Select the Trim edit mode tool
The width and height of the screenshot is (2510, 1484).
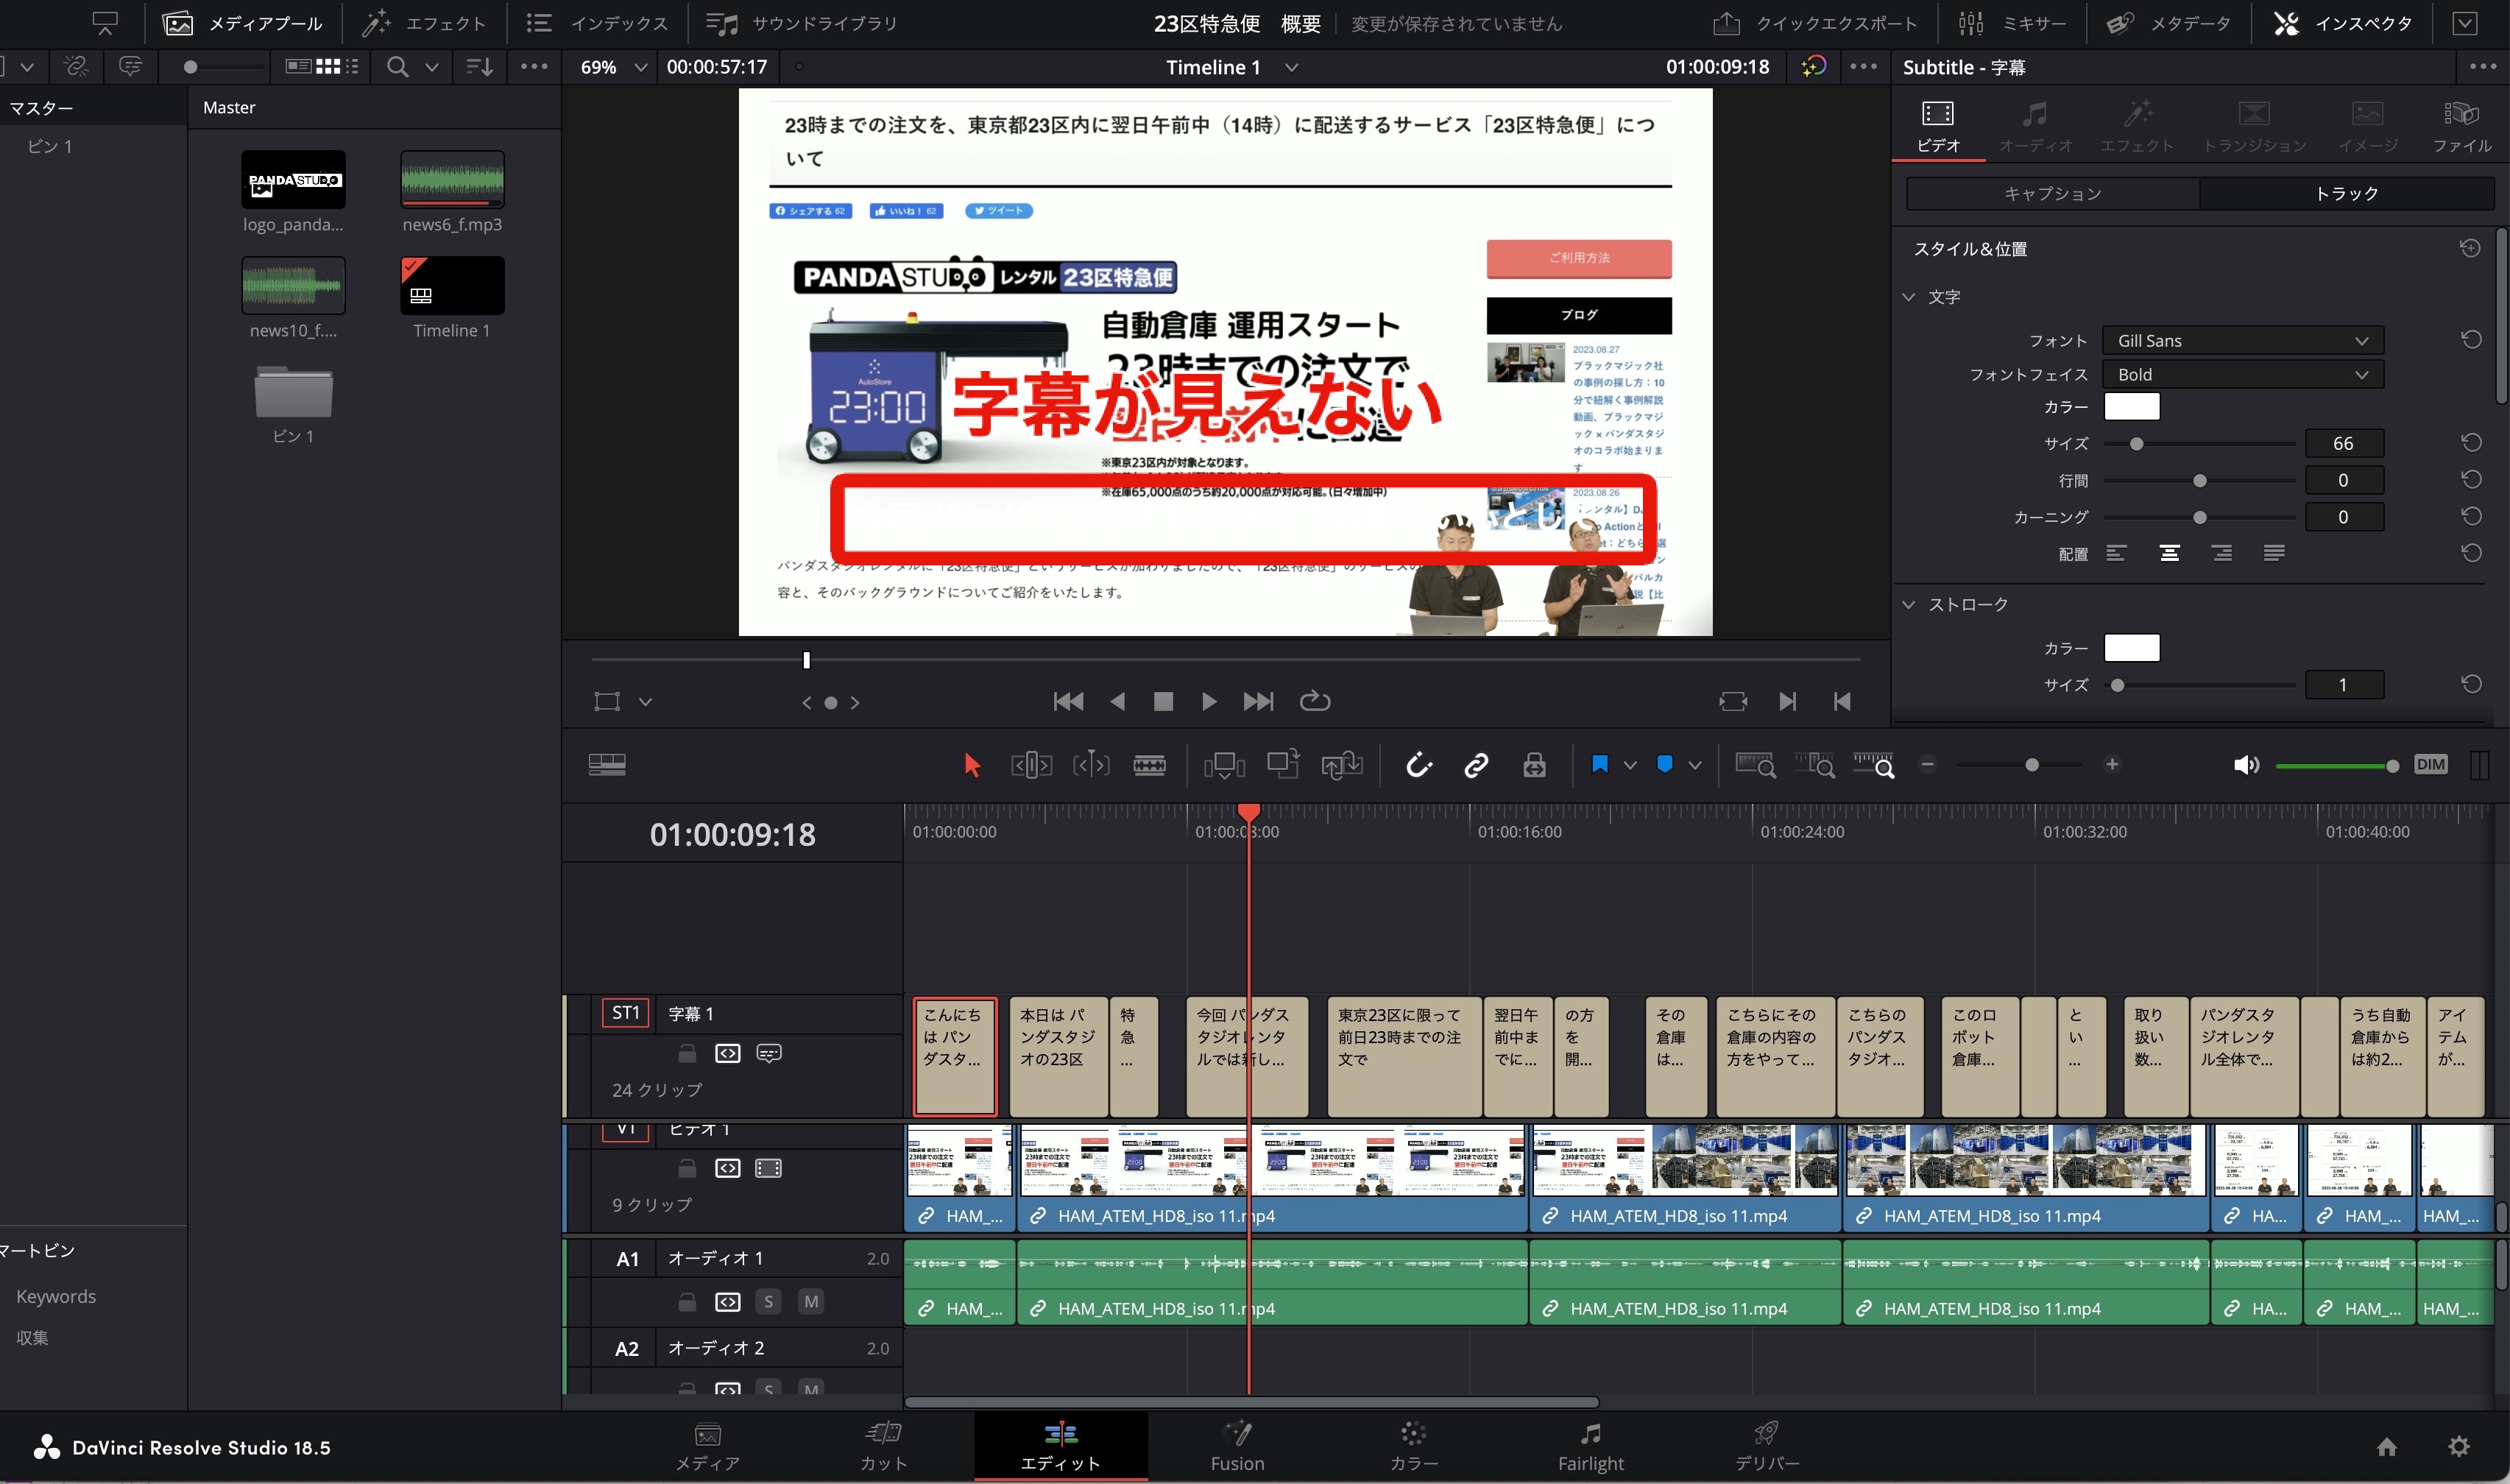1031,765
